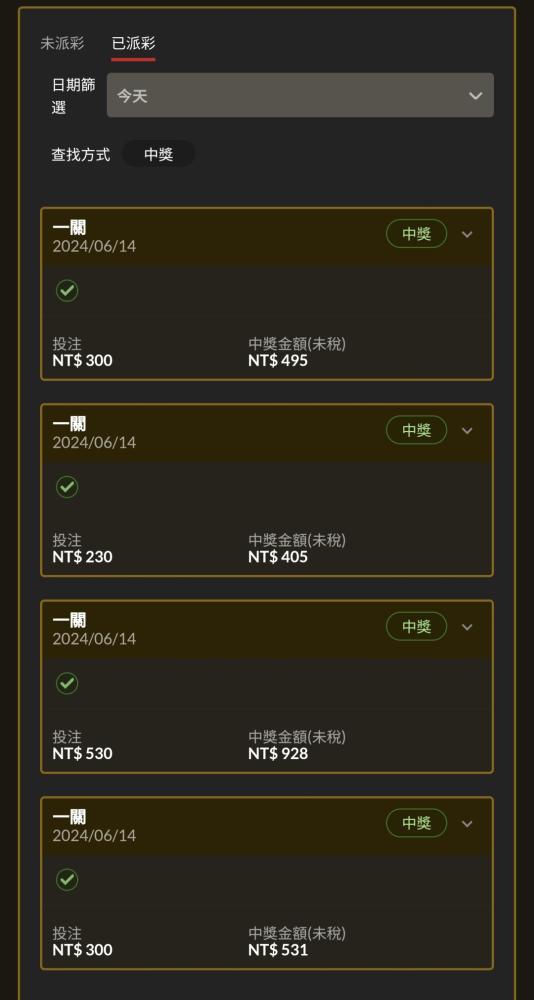The image size is (534, 1000).
Task: Open the 日期篩選 dropdown showing 今天
Action: pyautogui.click(x=300, y=95)
